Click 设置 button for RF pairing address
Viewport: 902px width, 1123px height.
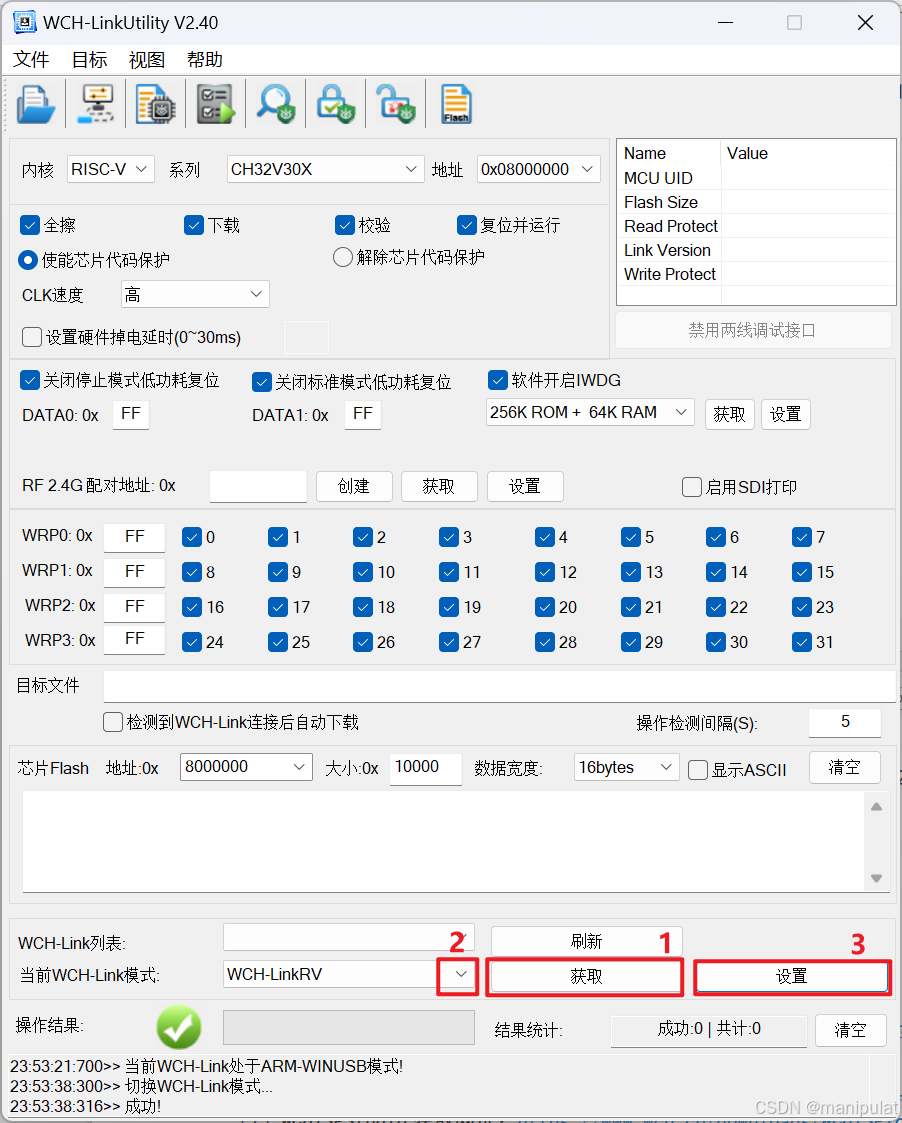click(x=525, y=486)
